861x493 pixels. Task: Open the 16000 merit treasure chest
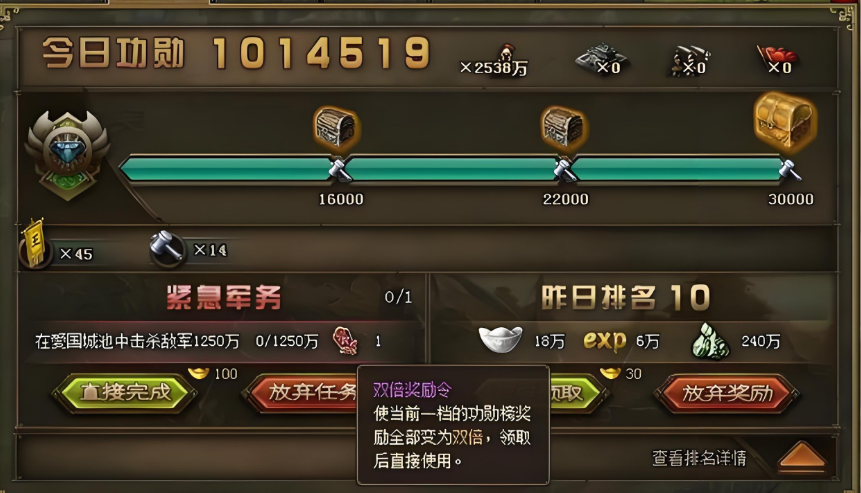point(336,127)
